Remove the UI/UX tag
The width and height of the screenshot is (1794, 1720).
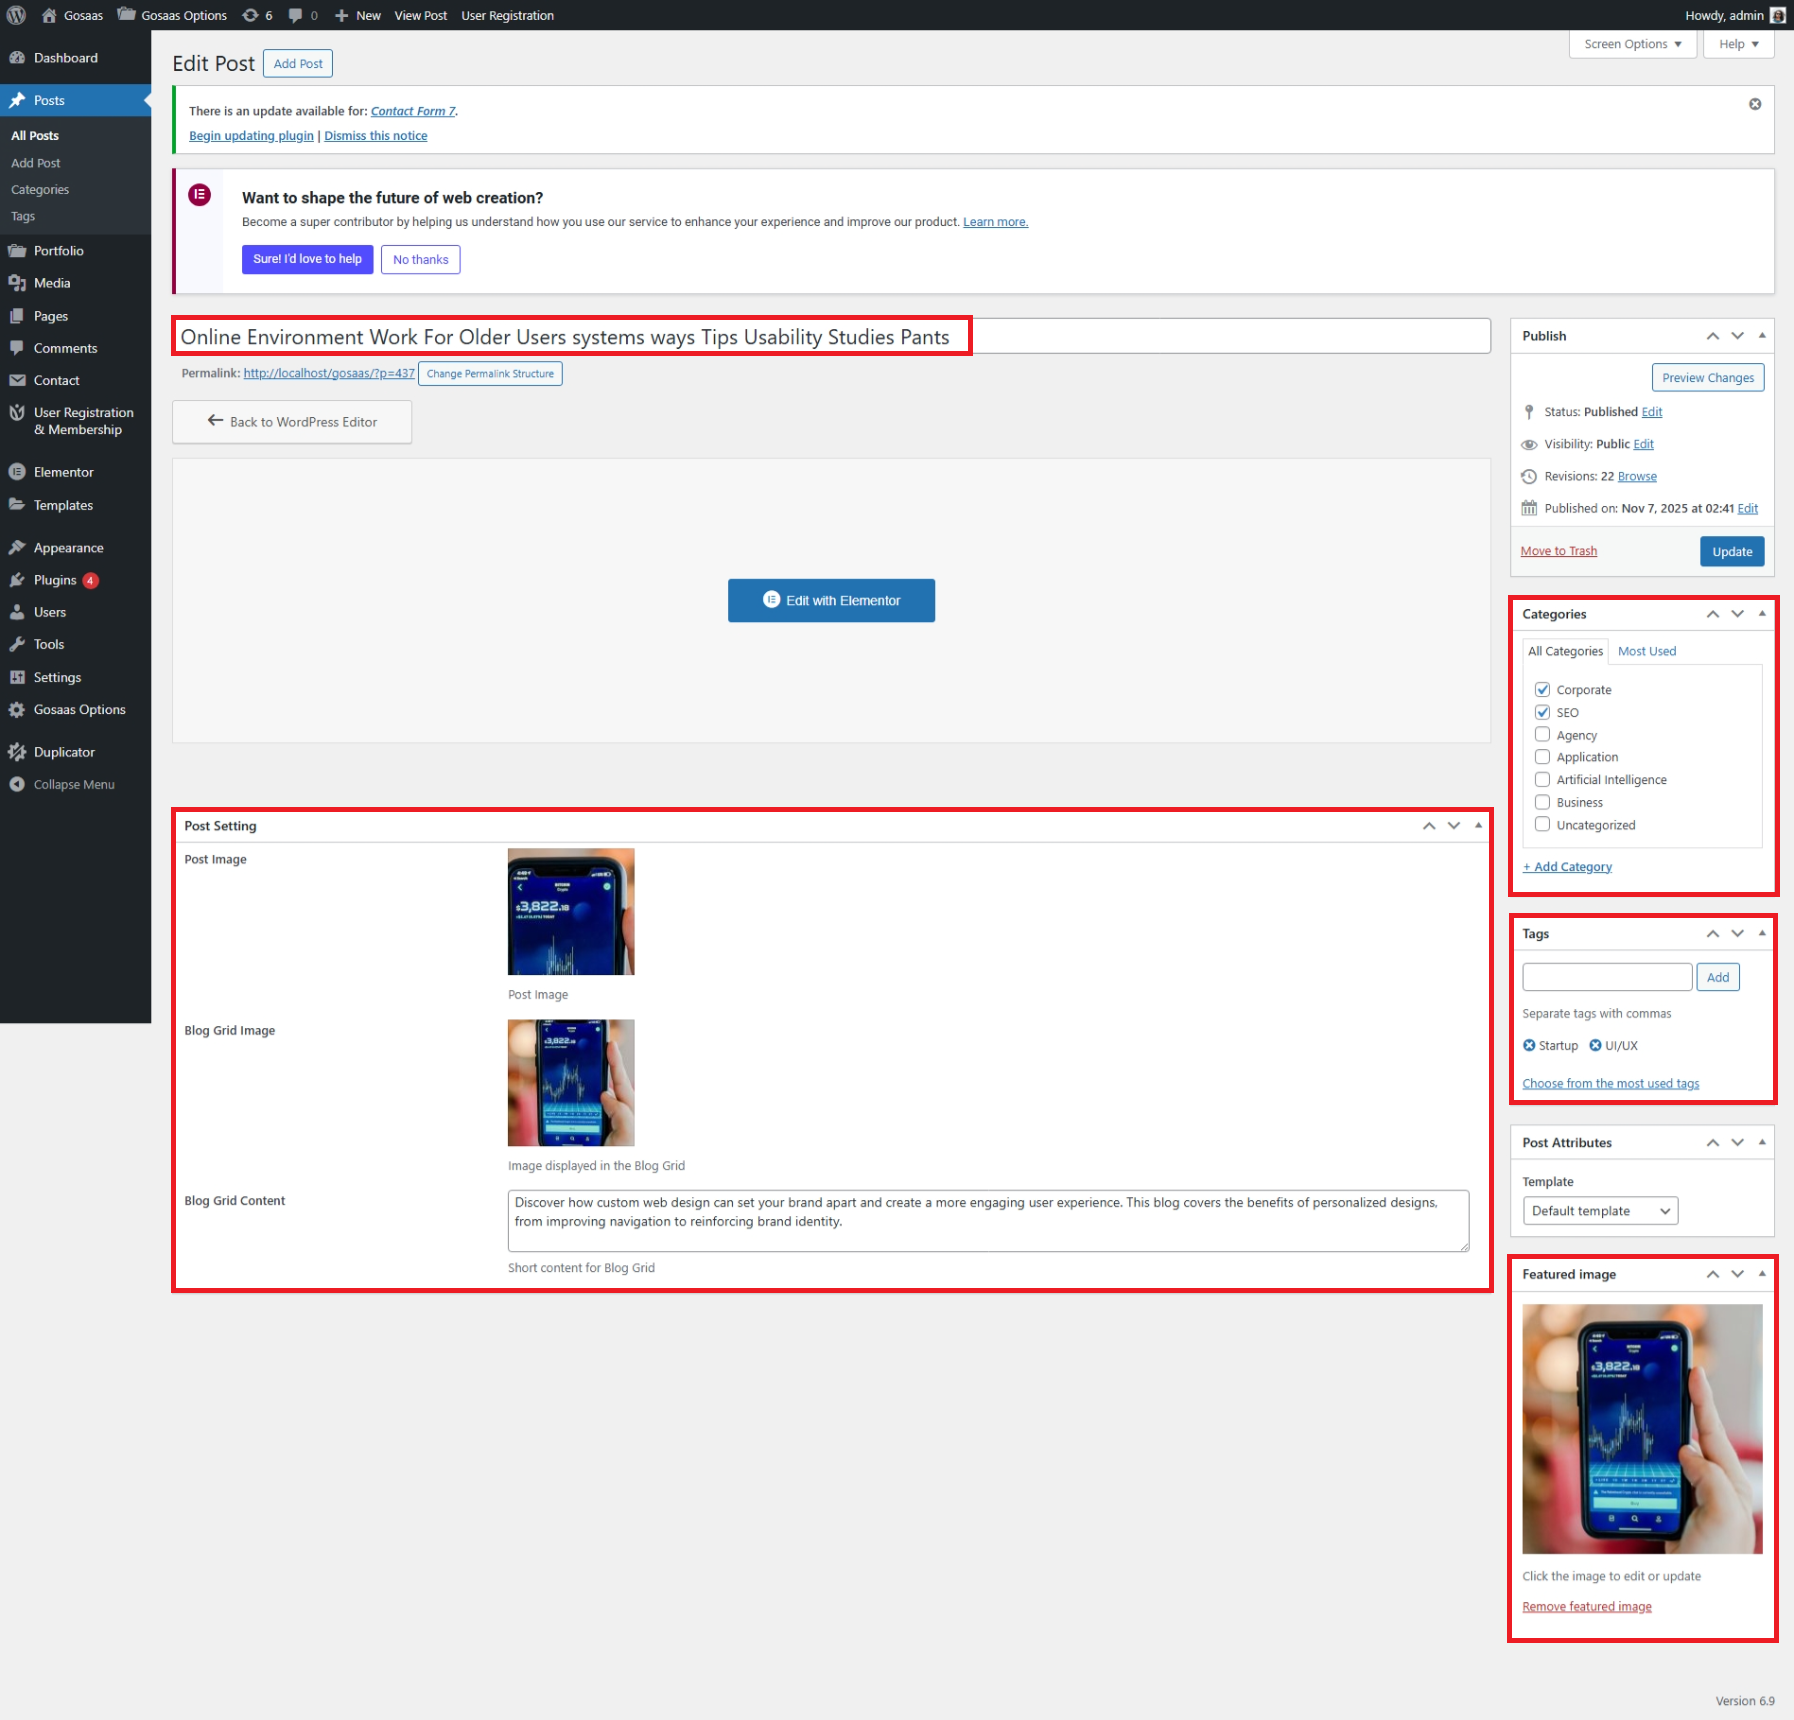(x=1595, y=1045)
